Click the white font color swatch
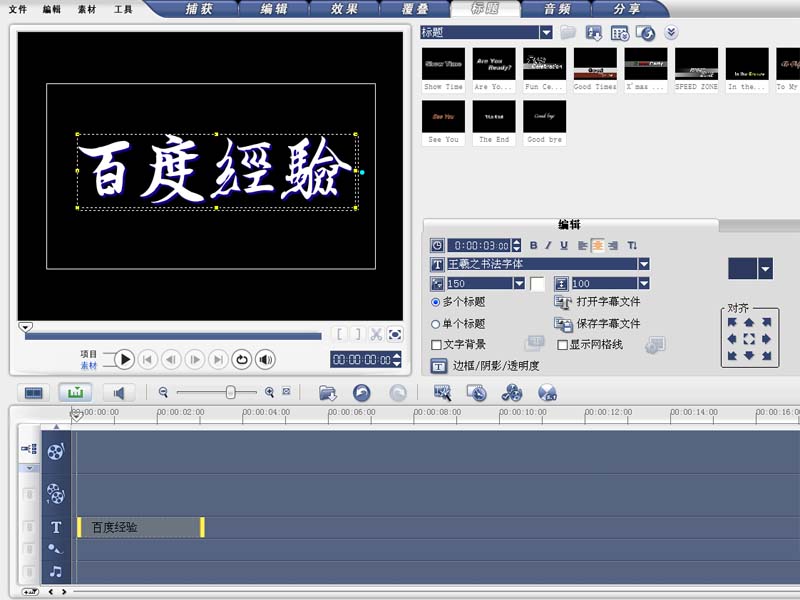The height and width of the screenshot is (600, 800). click(537, 284)
